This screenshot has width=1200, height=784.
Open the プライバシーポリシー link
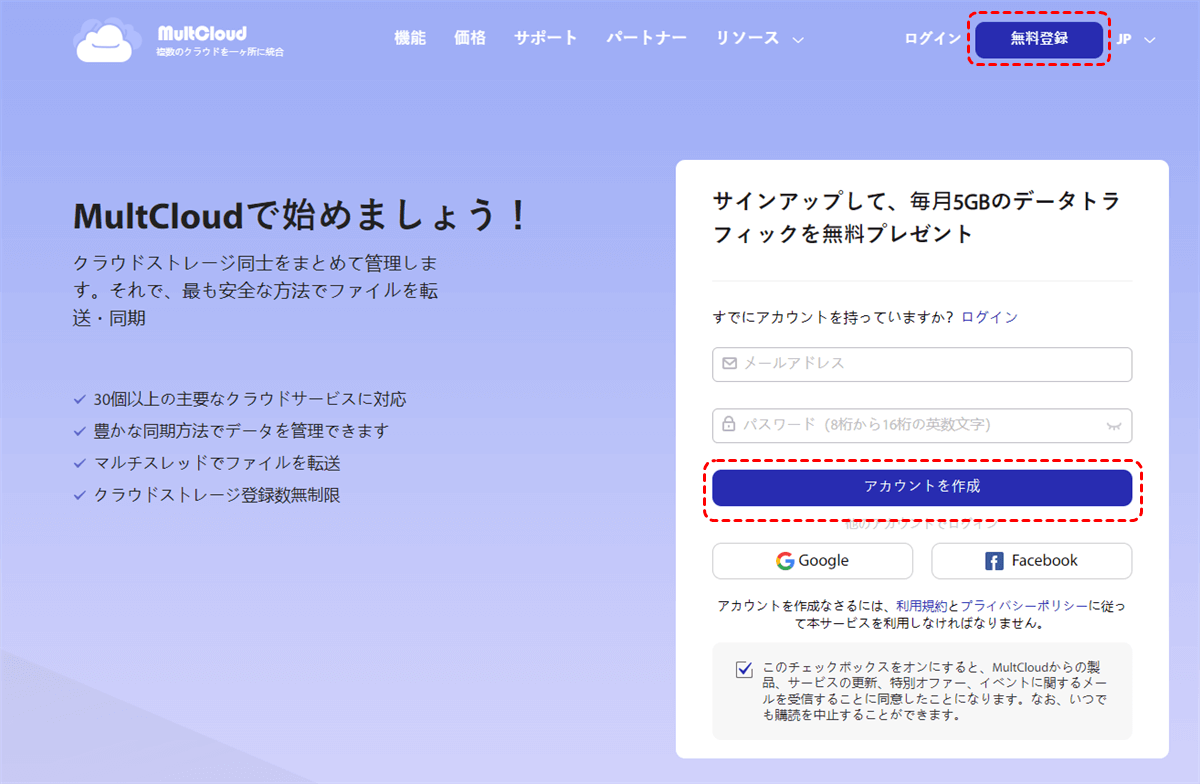click(1024, 606)
